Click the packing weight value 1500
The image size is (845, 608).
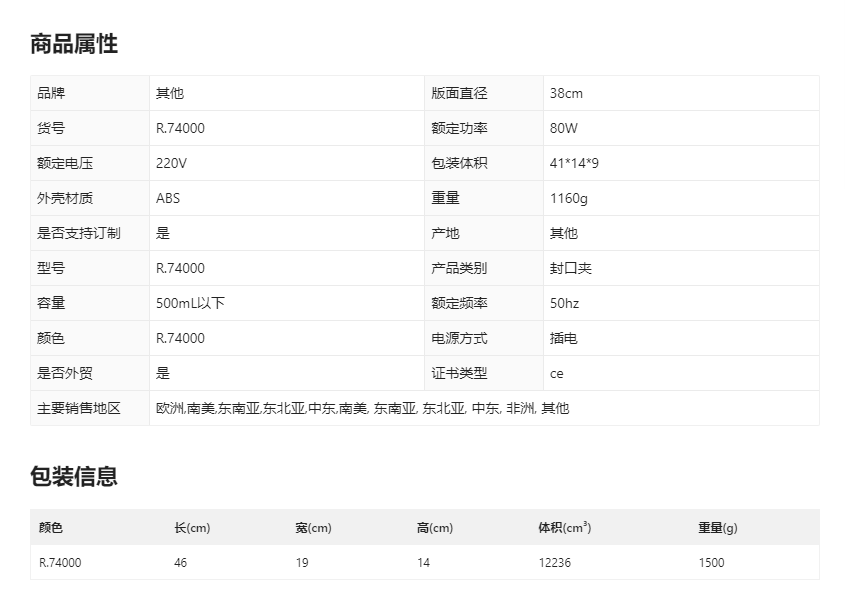pyautogui.click(x=711, y=562)
